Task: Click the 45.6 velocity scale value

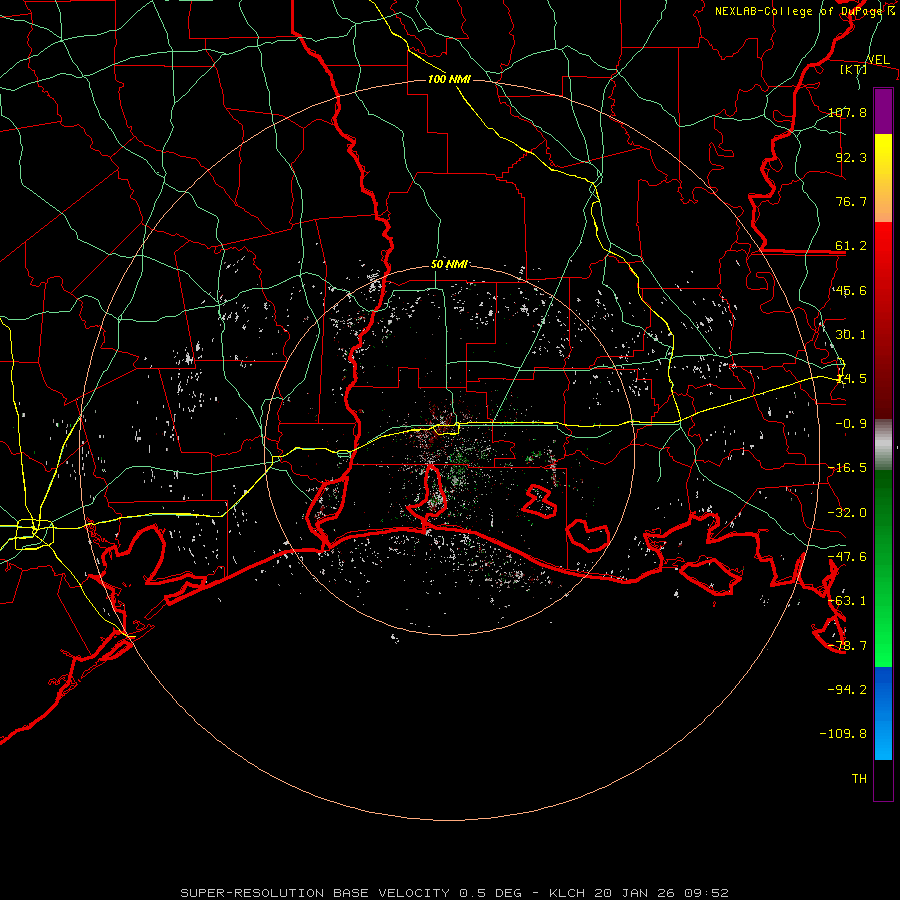Action: pos(851,290)
